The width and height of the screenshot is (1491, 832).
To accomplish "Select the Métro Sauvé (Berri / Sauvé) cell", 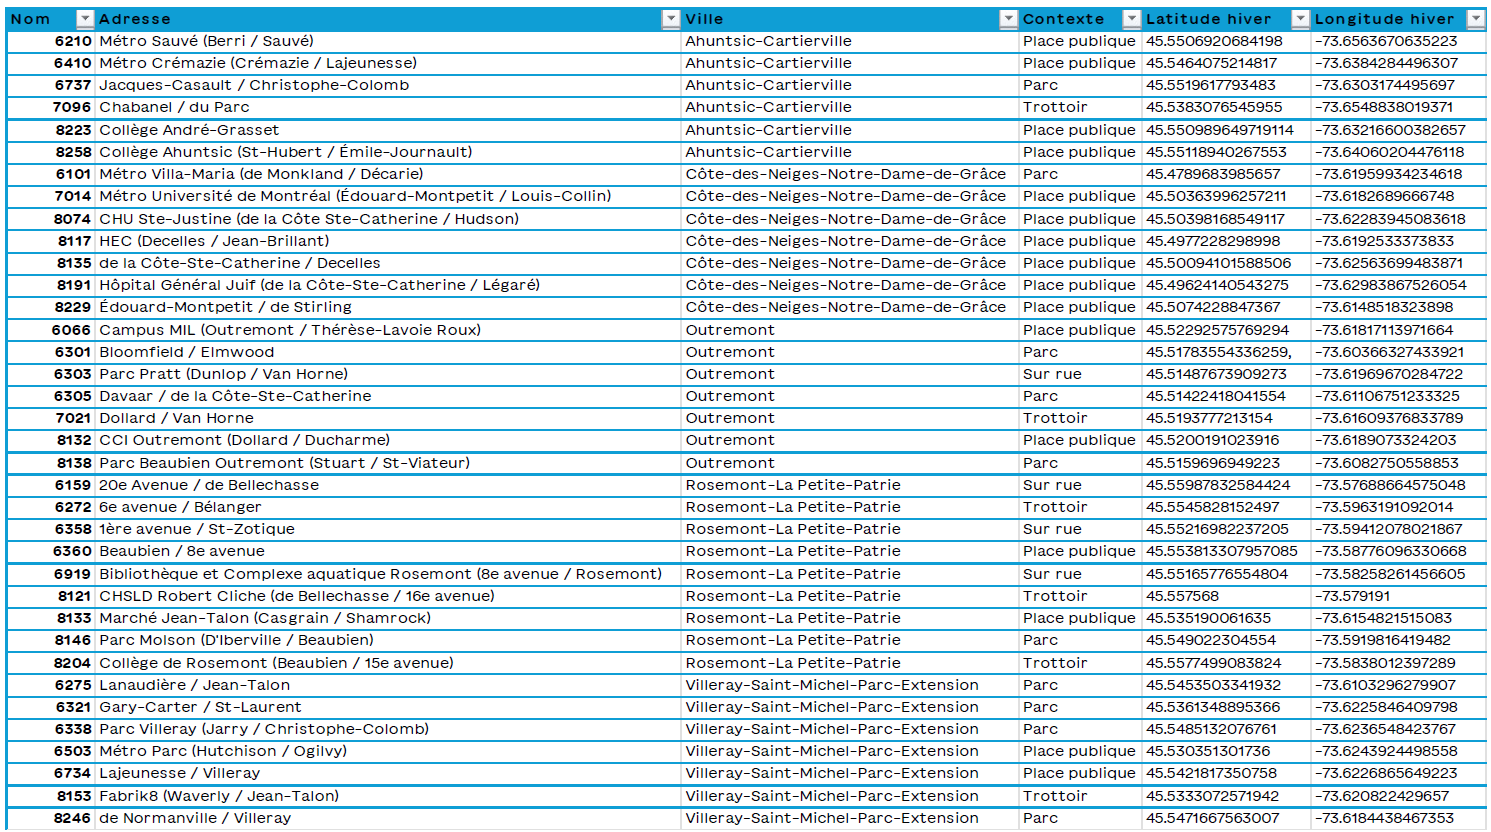I will (388, 41).
